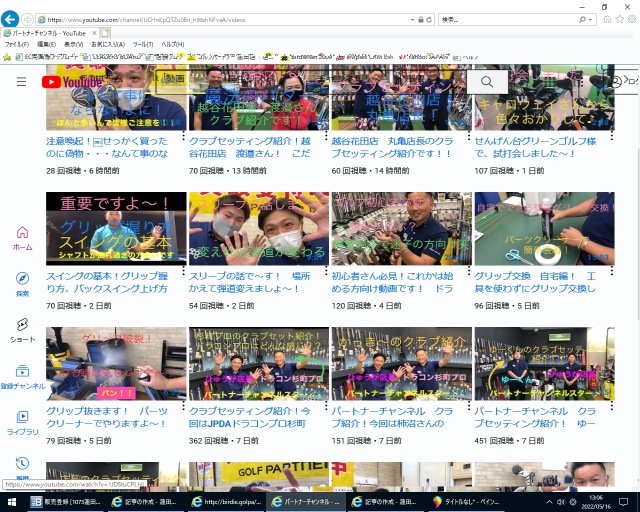
Task: Close the パートナーチャンネル - YouTube tab
Action: tap(94, 33)
